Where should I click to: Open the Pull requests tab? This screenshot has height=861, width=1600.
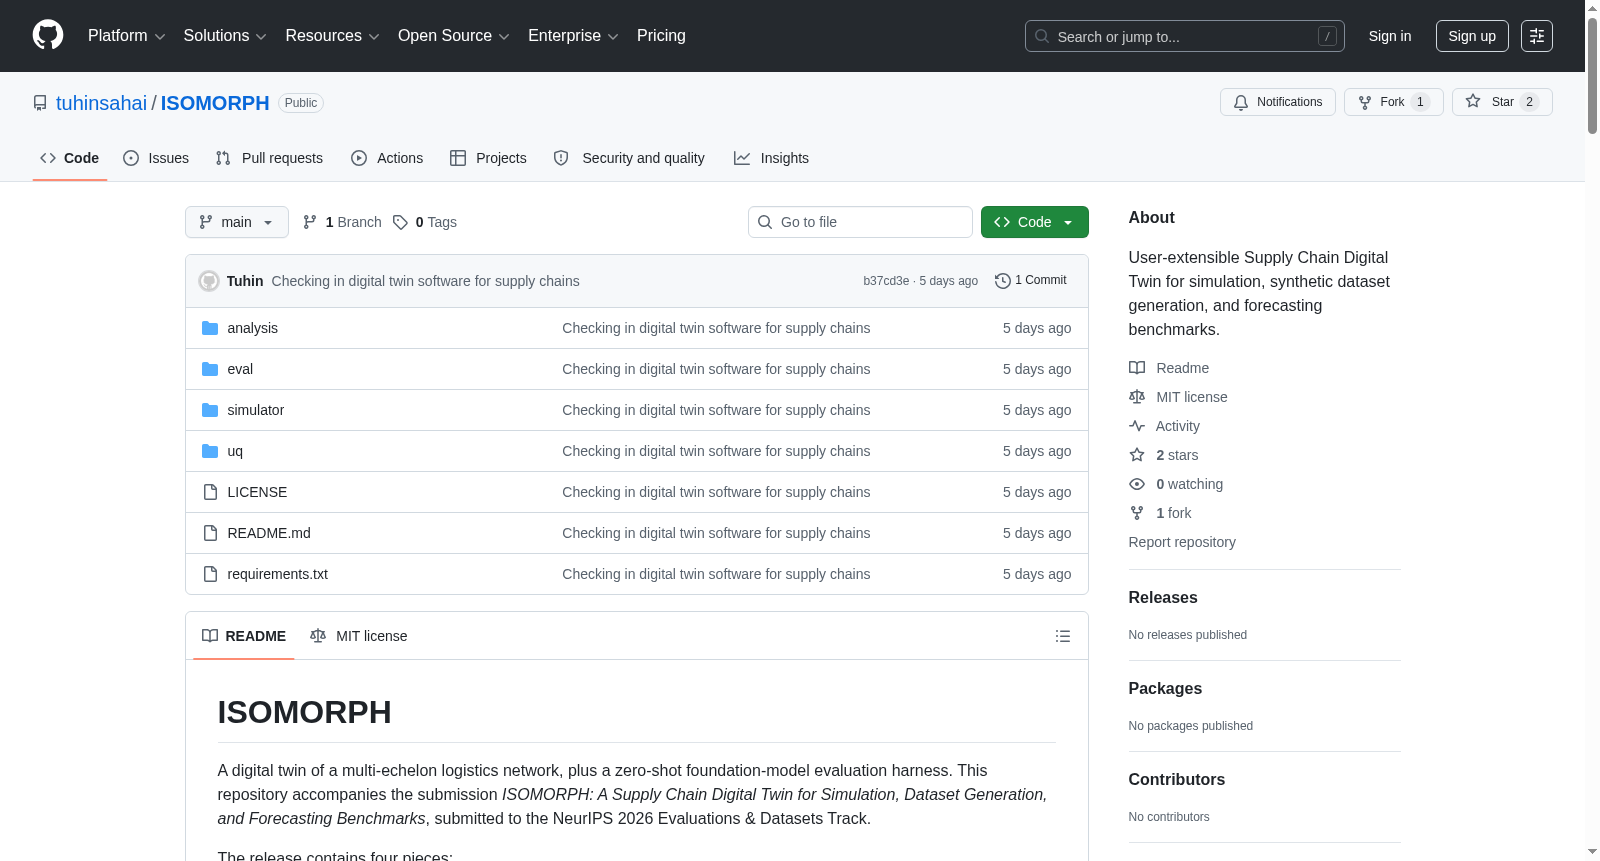(x=269, y=158)
